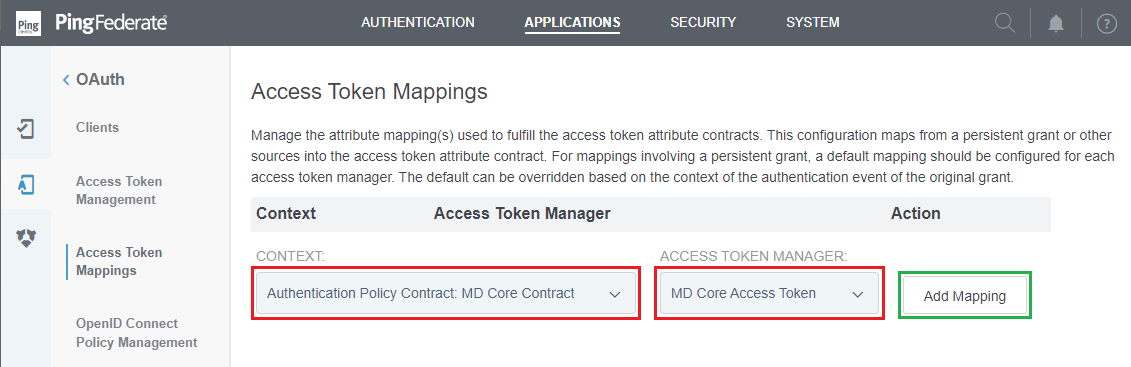
Task: Open Access Token Management in sidebar
Action: pyautogui.click(x=119, y=190)
